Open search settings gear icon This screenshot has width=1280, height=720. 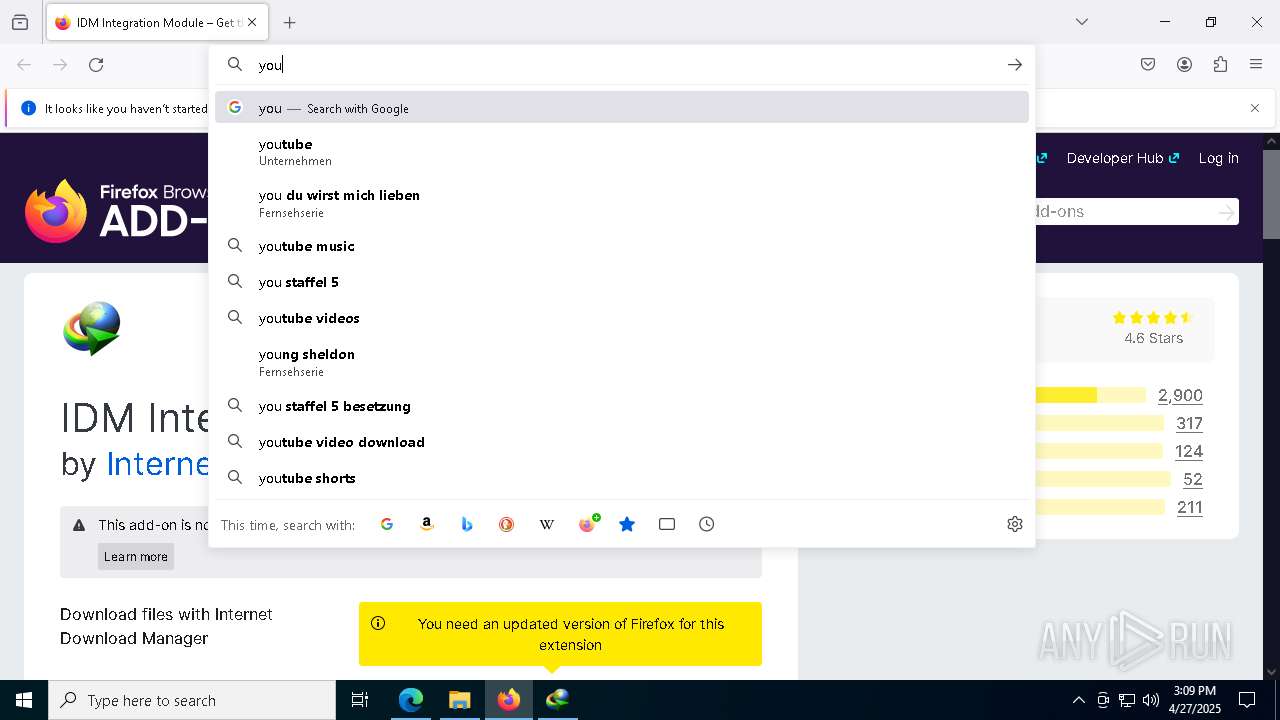click(1015, 524)
